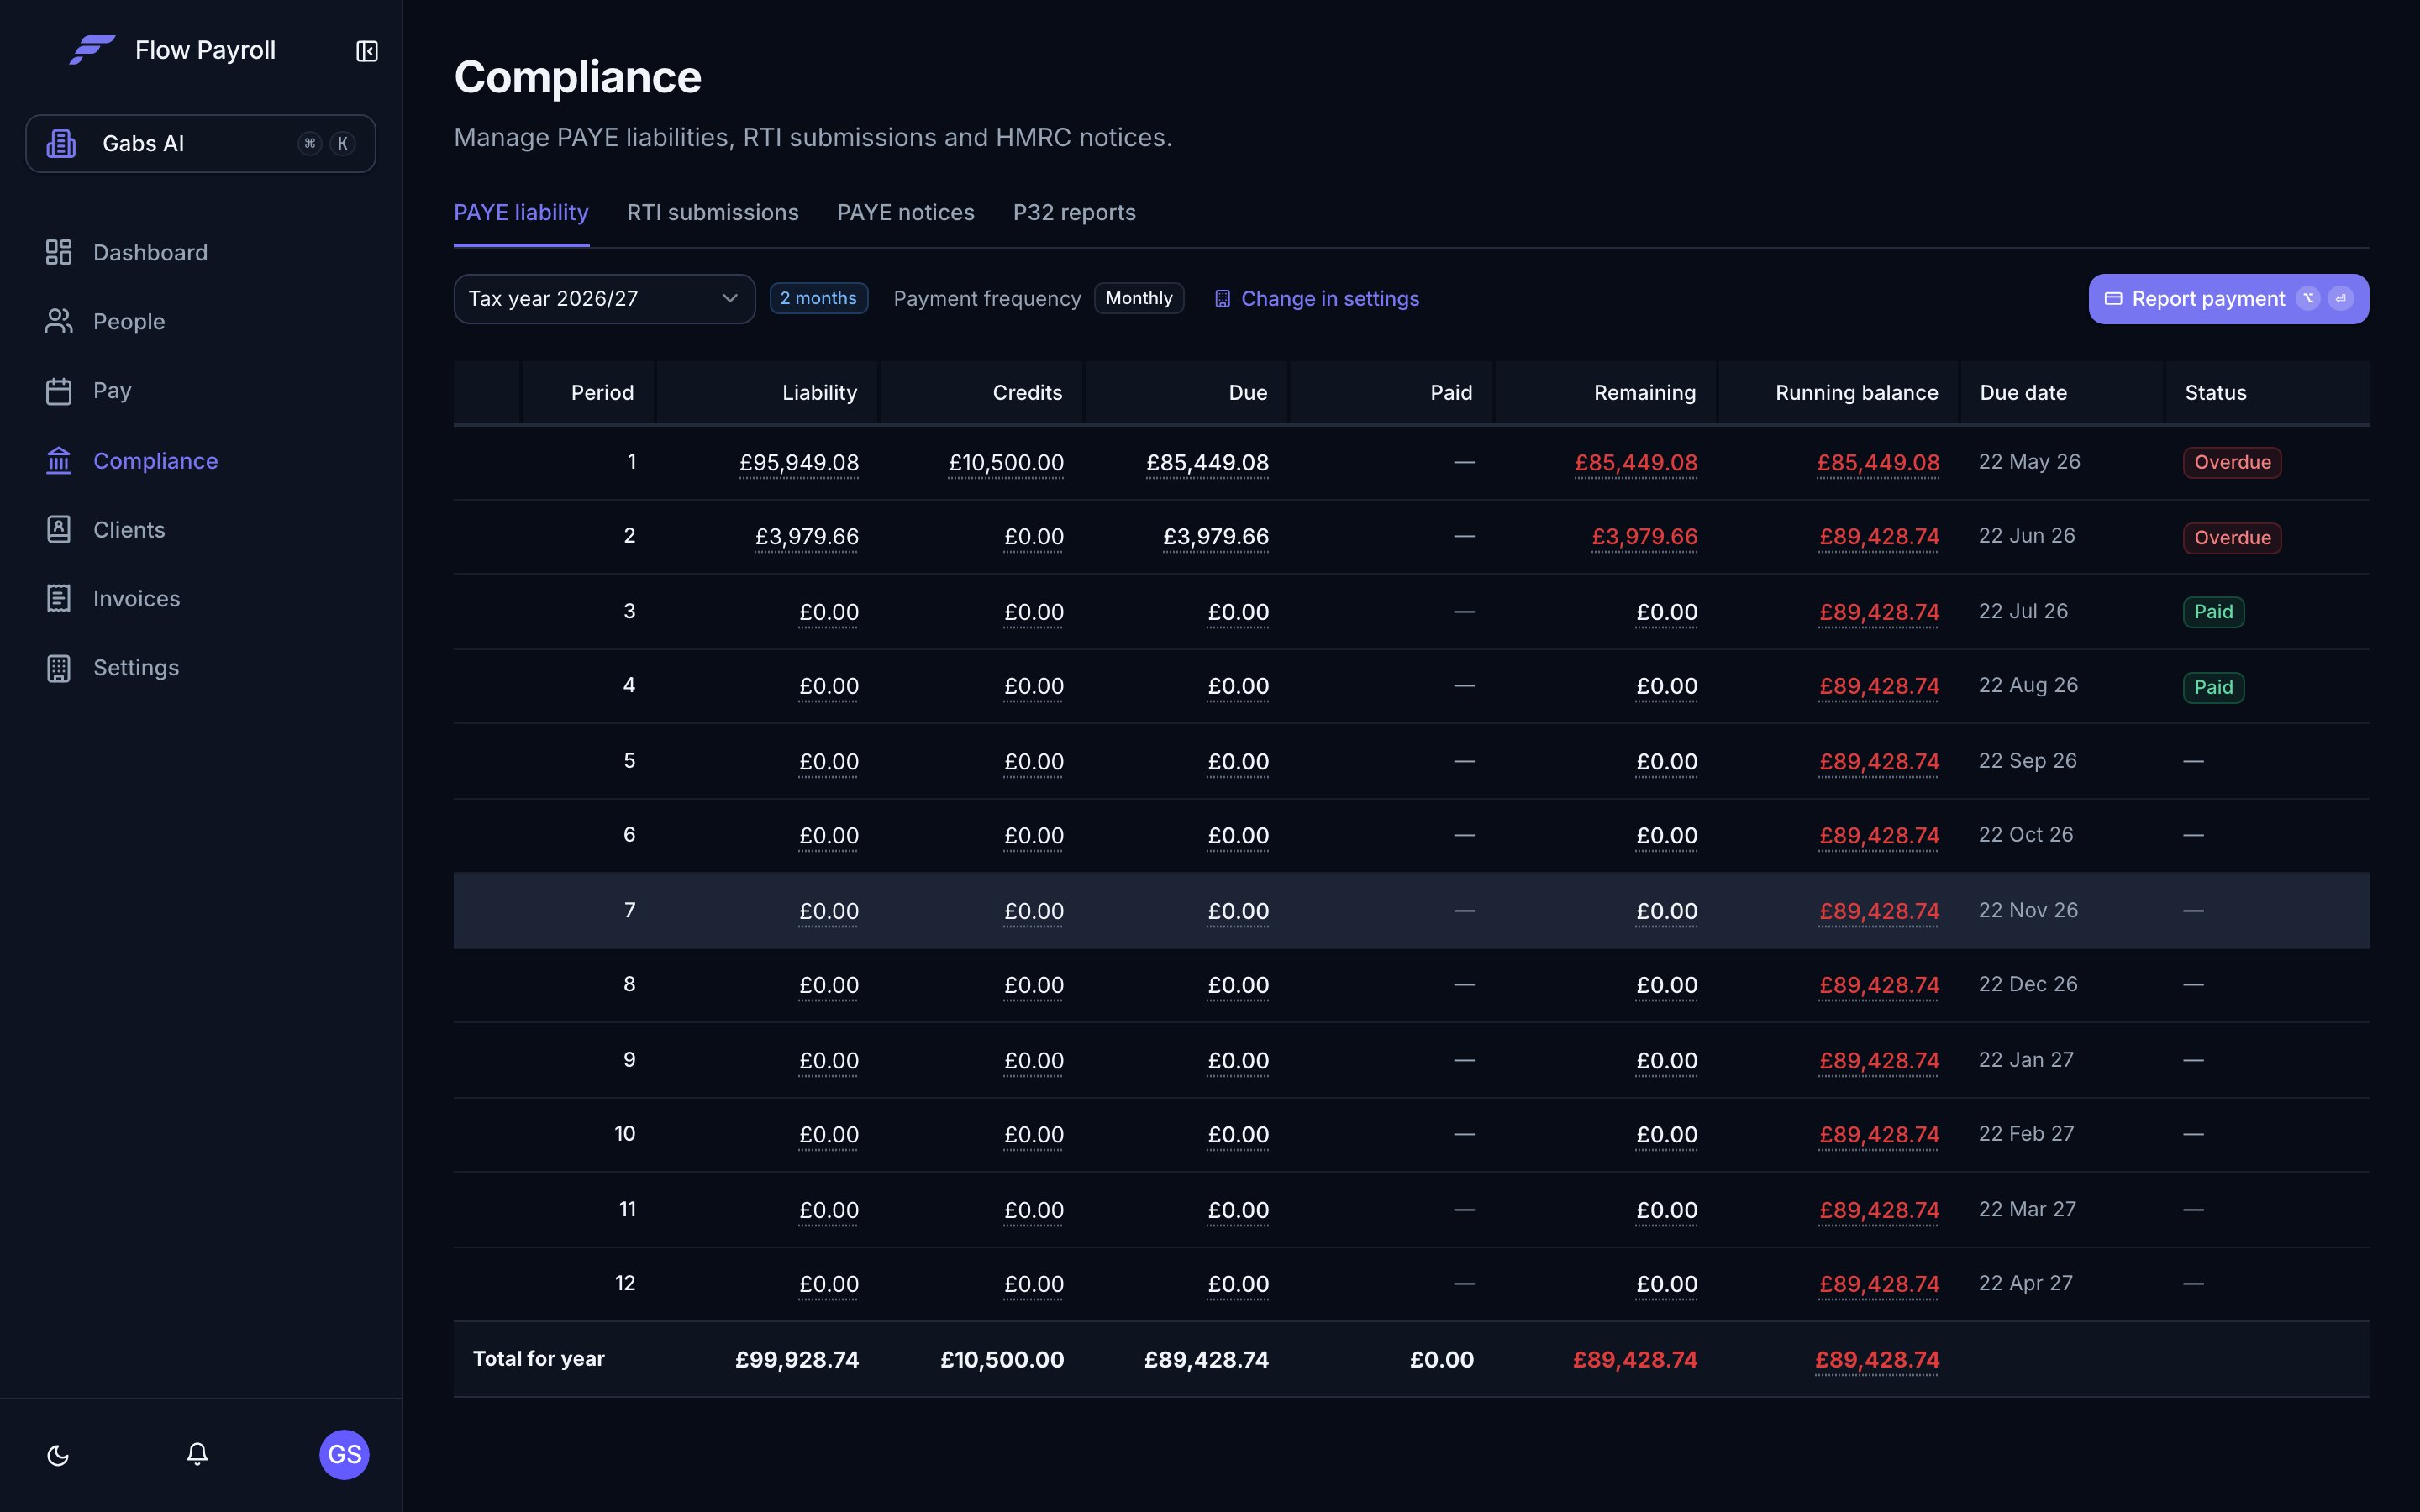Click the Paid status for 22 Aug 26
The width and height of the screenshot is (2420, 1512).
(2213, 687)
